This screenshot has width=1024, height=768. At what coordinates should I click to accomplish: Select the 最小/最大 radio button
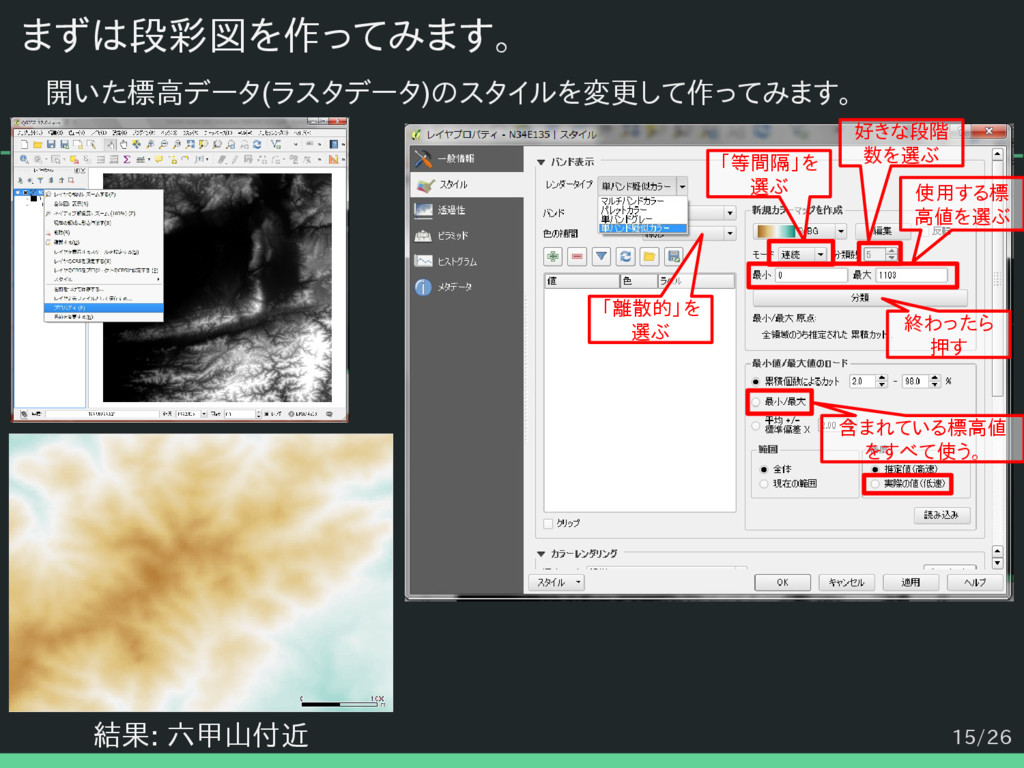coord(756,402)
